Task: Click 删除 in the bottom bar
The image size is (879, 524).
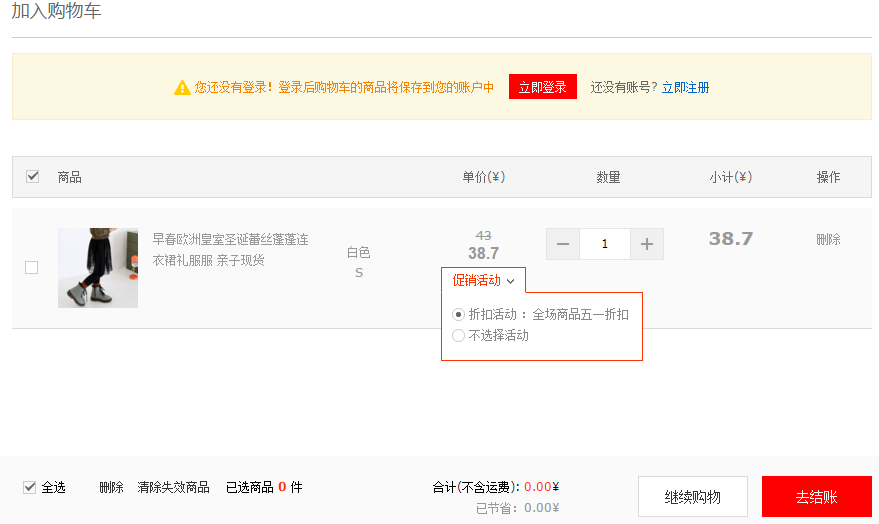Action: point(111,487)
